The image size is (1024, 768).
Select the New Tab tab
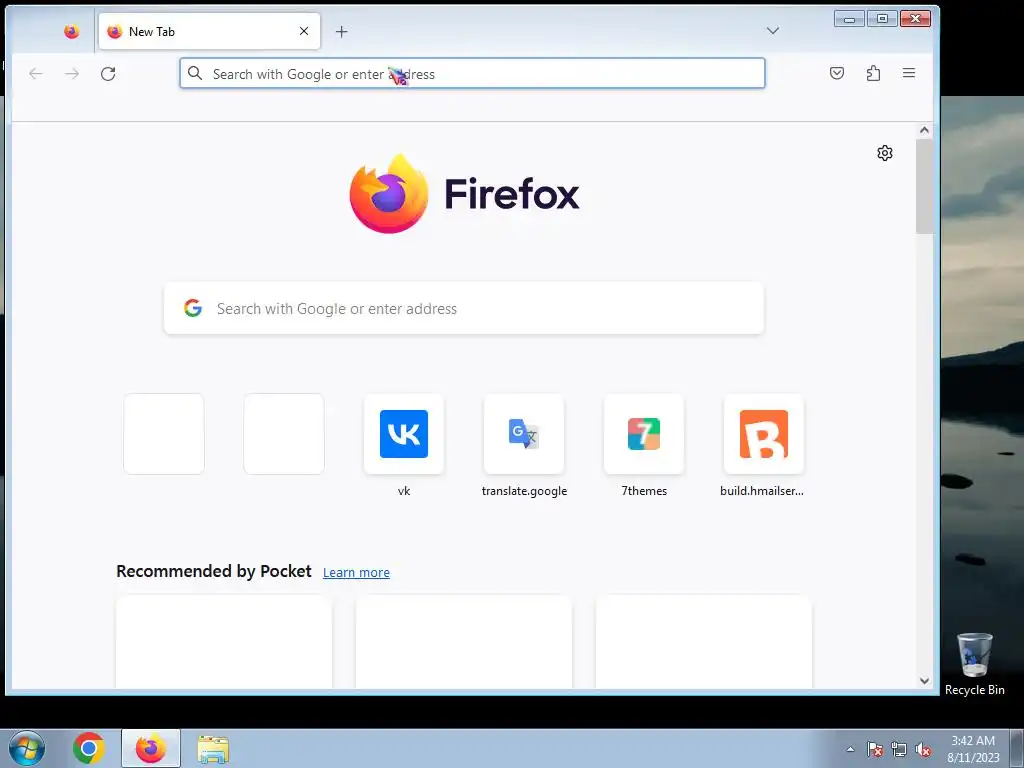click(209, 31)
